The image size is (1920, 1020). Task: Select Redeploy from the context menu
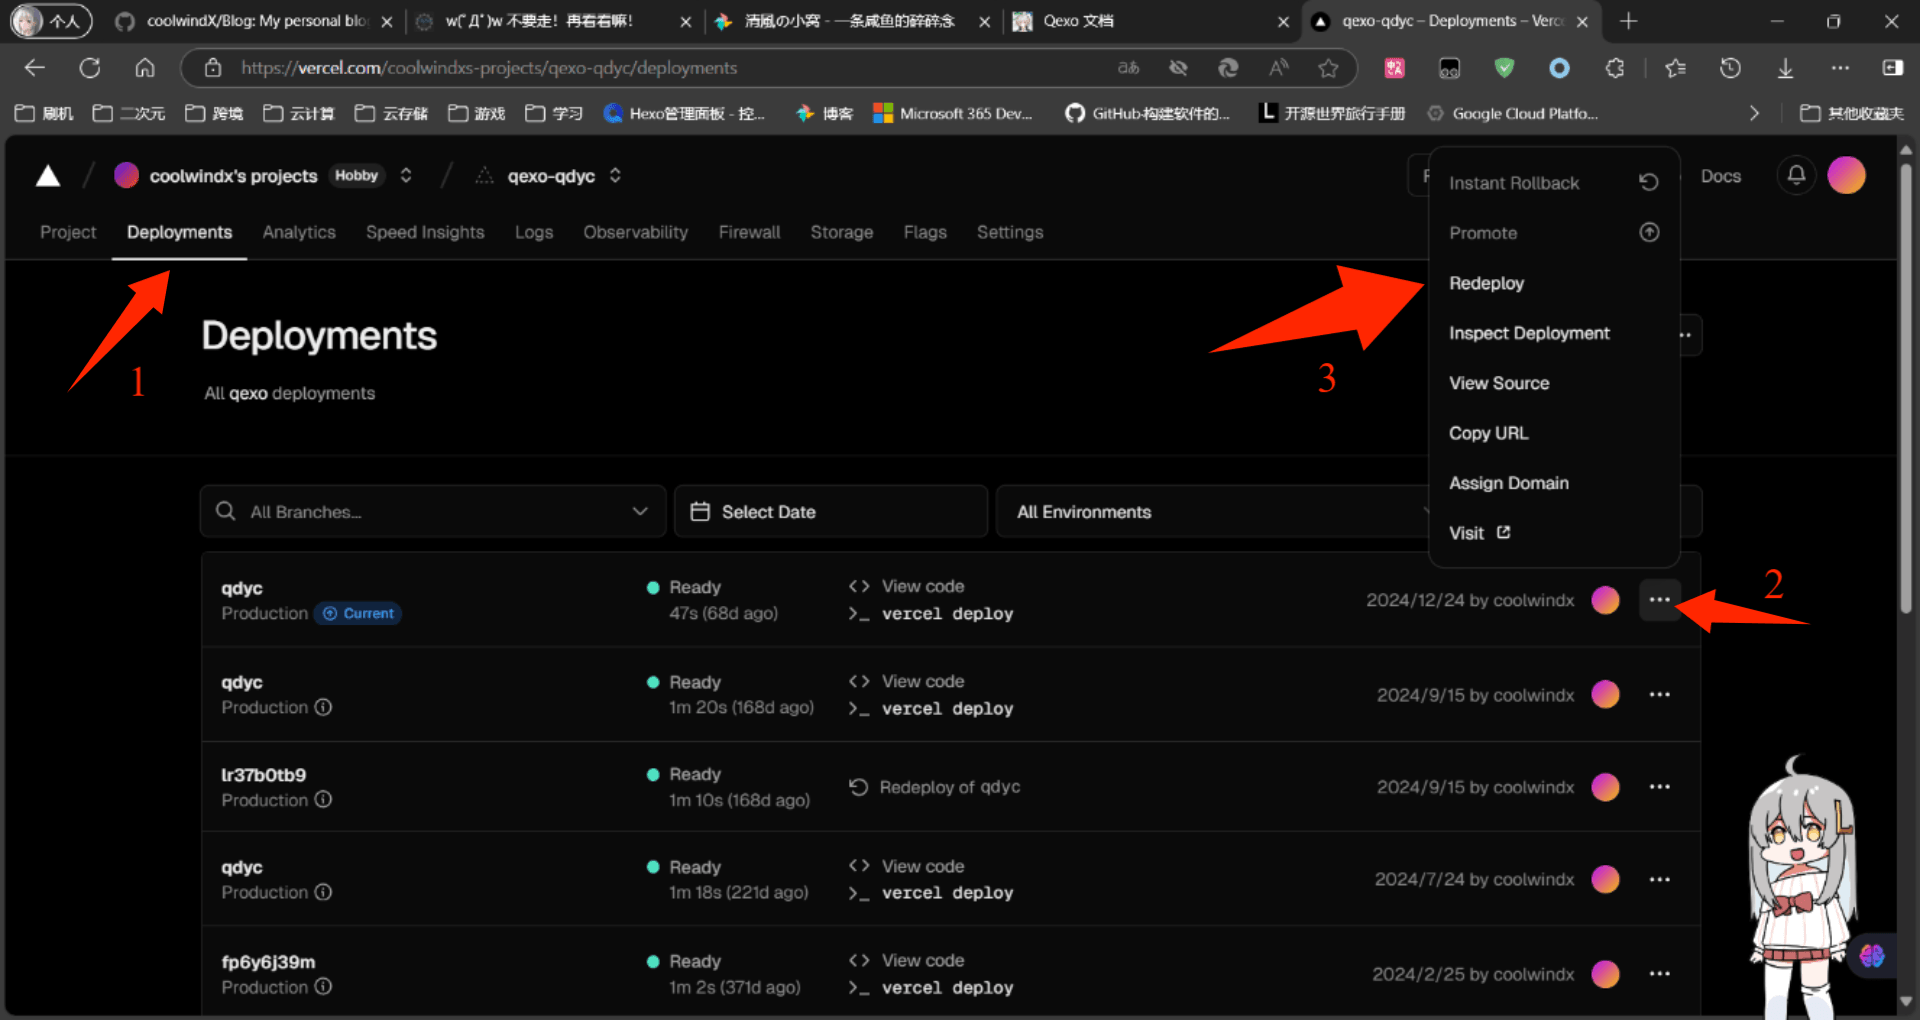tap(1486, 283)
